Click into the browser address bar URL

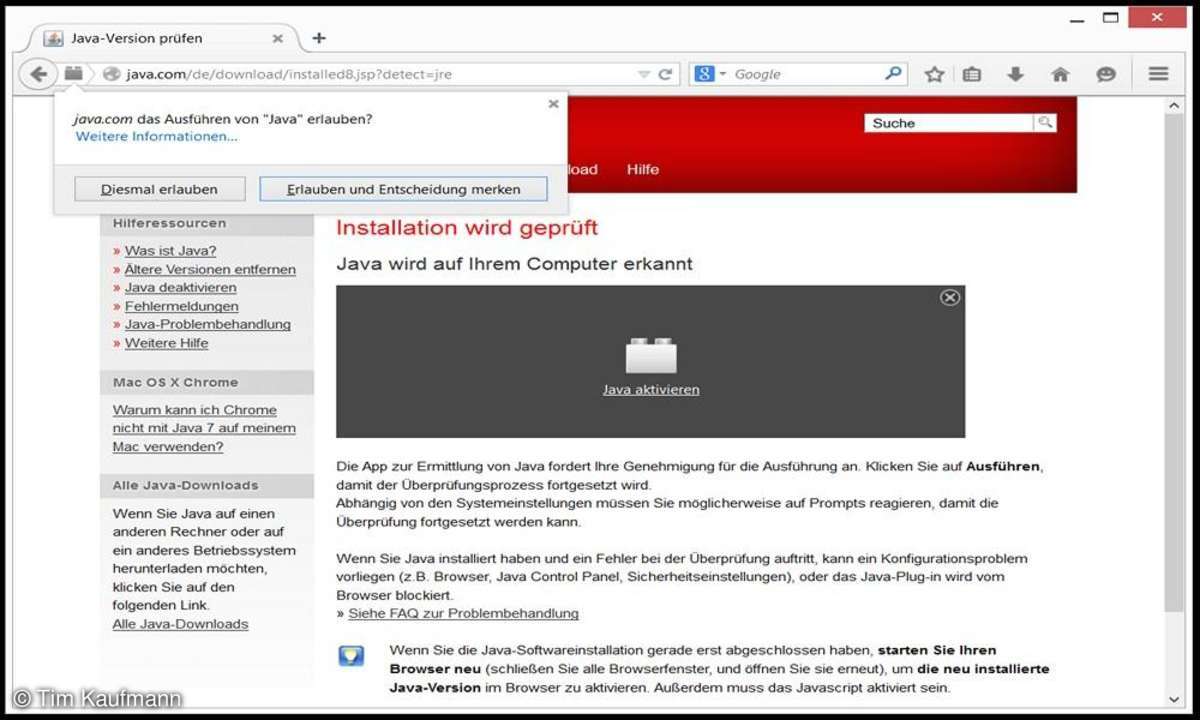click(378, 74)
